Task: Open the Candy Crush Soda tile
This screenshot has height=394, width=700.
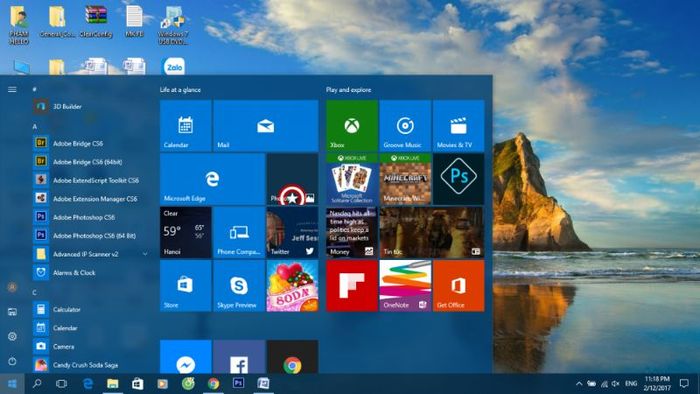Action: tap(292, 286)
